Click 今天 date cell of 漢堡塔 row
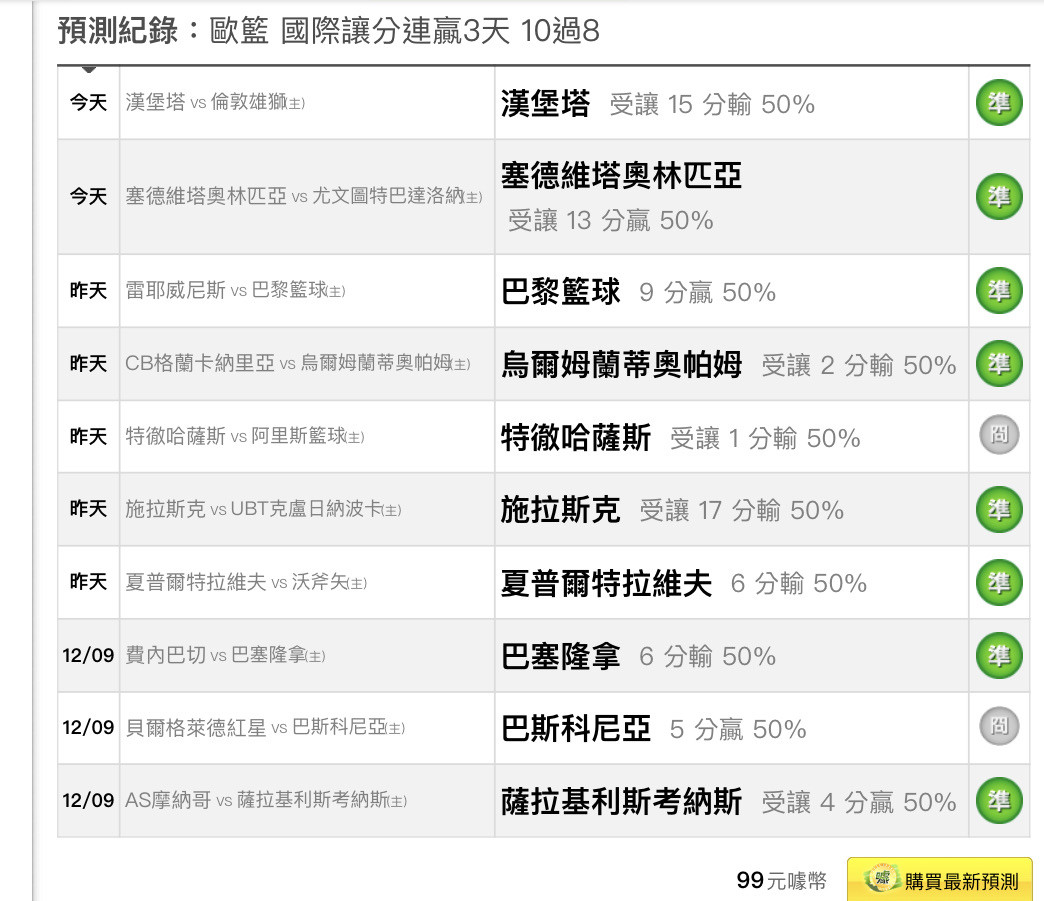 click(89, 103)
